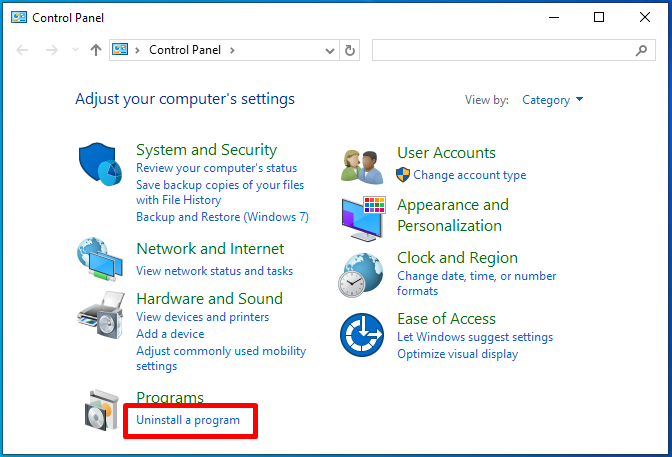Open Network and Internet category
672x457 pixels.
click(210, 249)
